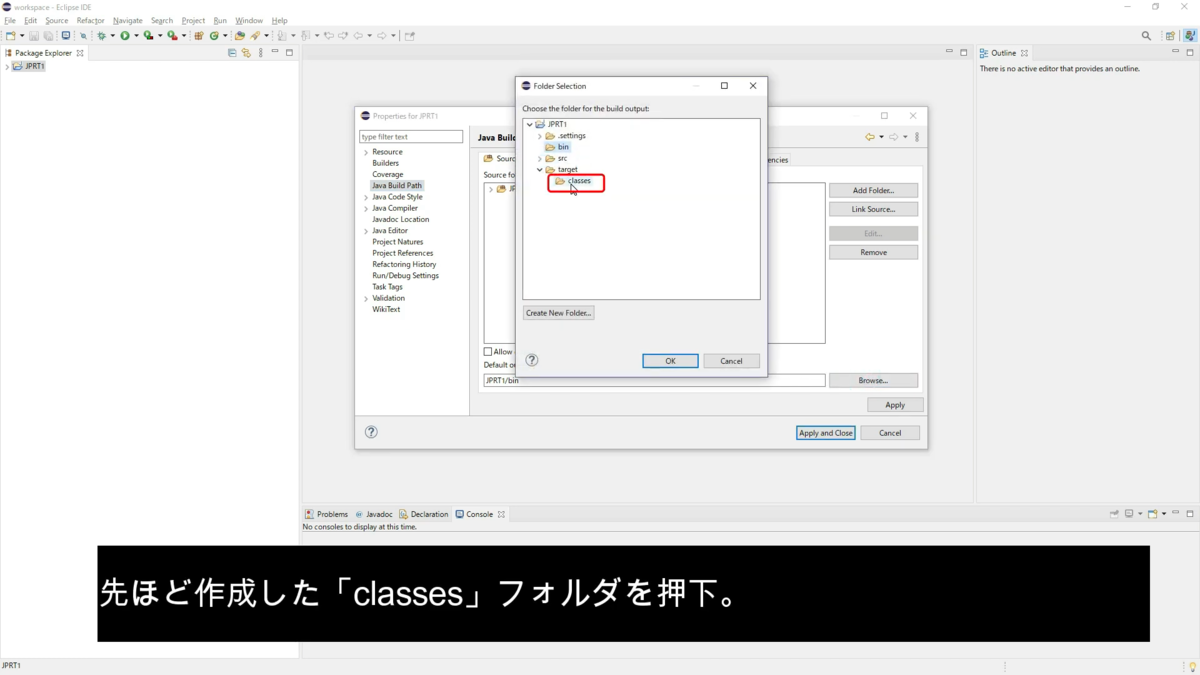Click the Create New Folder button
Image resolution: width=1200 pixels, height=675 pixels.
point(559,312)
